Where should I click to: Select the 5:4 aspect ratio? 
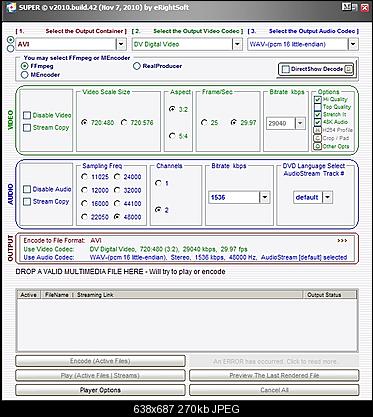point(172,136)
